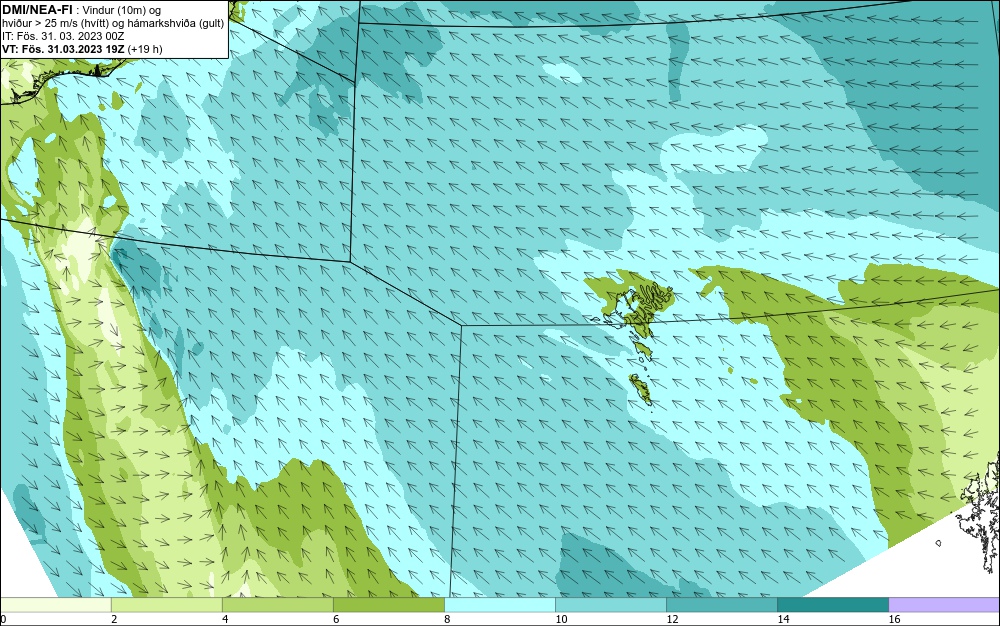Viewport: 1000px width, 626px height.
Task: Click the 8–10 m/s legend color swatch
Action: (x=499, y=604)
